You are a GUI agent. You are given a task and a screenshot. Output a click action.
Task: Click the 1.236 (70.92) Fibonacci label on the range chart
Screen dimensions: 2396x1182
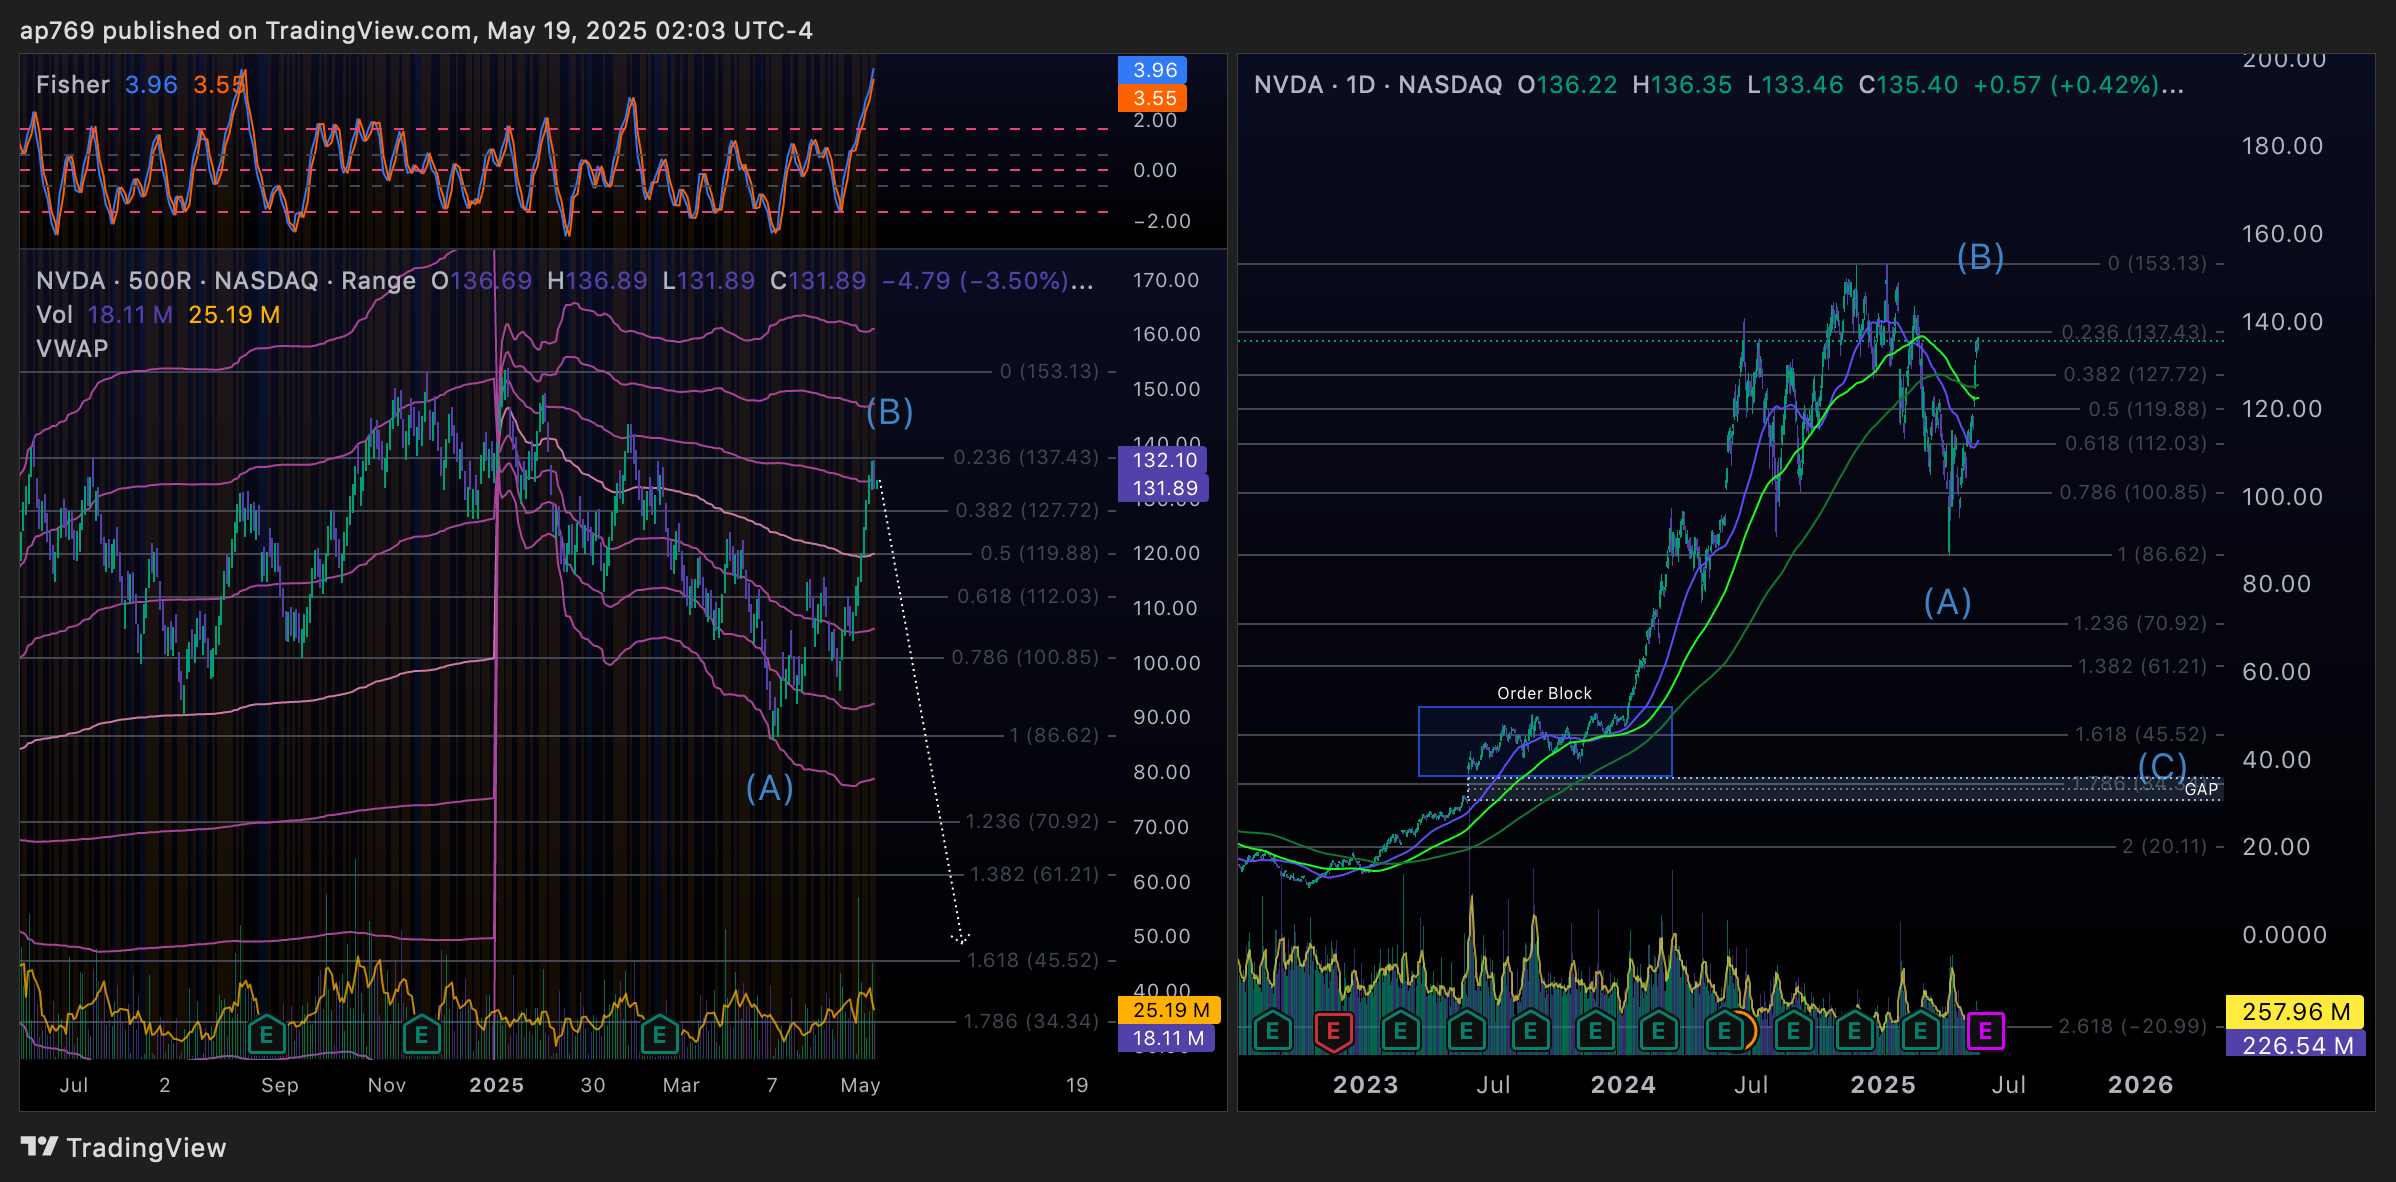1032,822
